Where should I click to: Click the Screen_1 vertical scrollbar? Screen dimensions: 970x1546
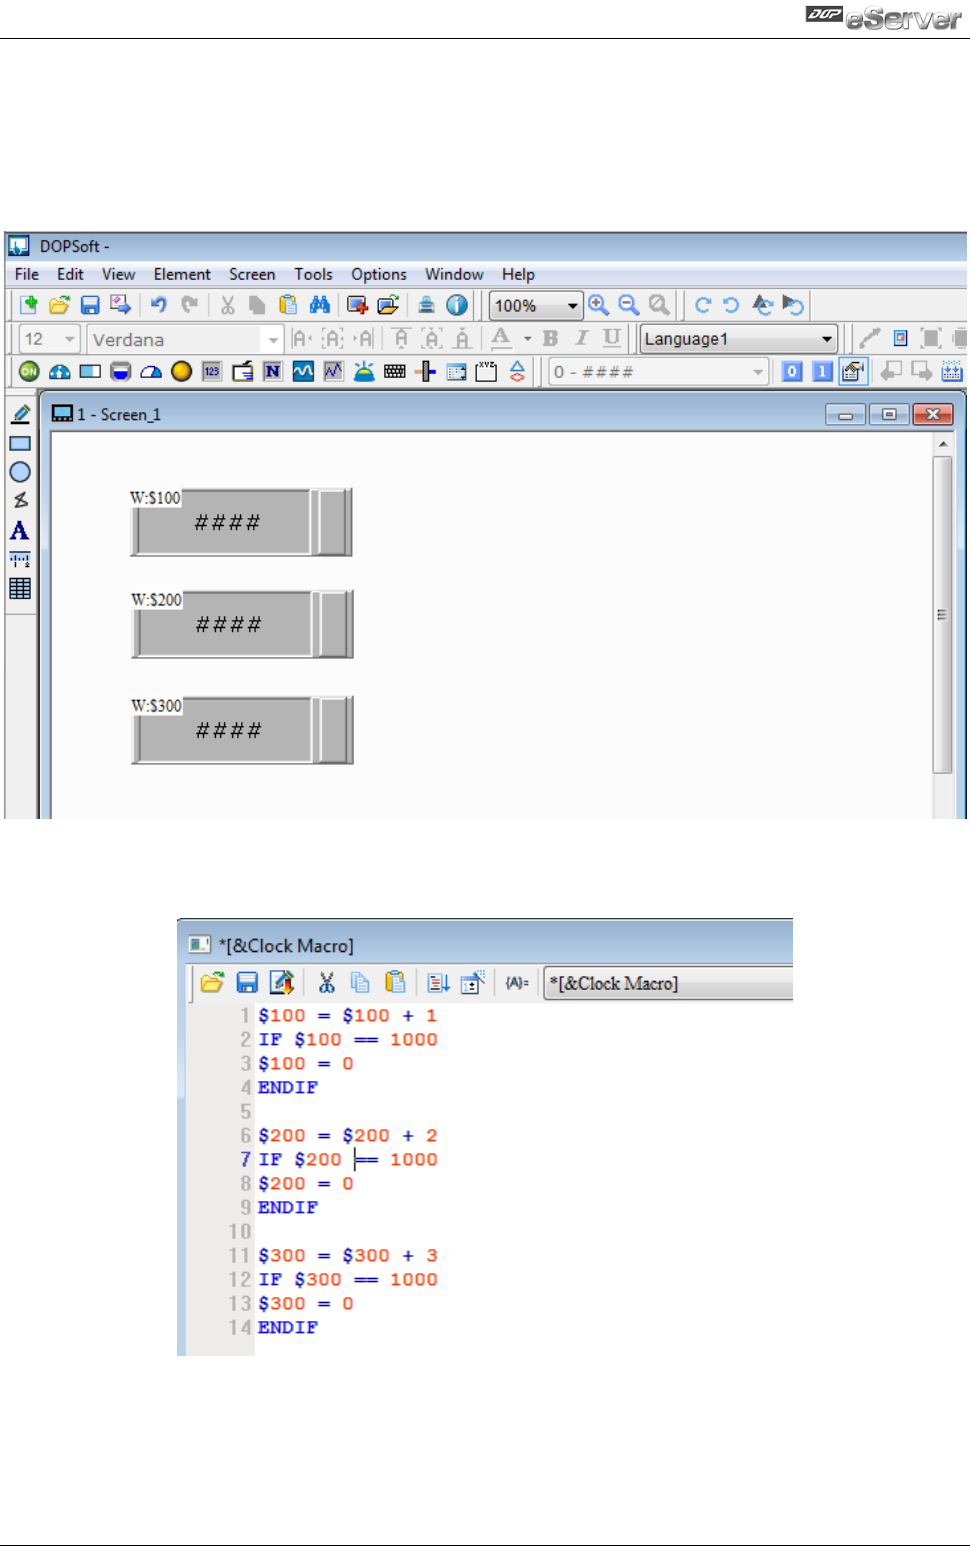tap(942, 615)
